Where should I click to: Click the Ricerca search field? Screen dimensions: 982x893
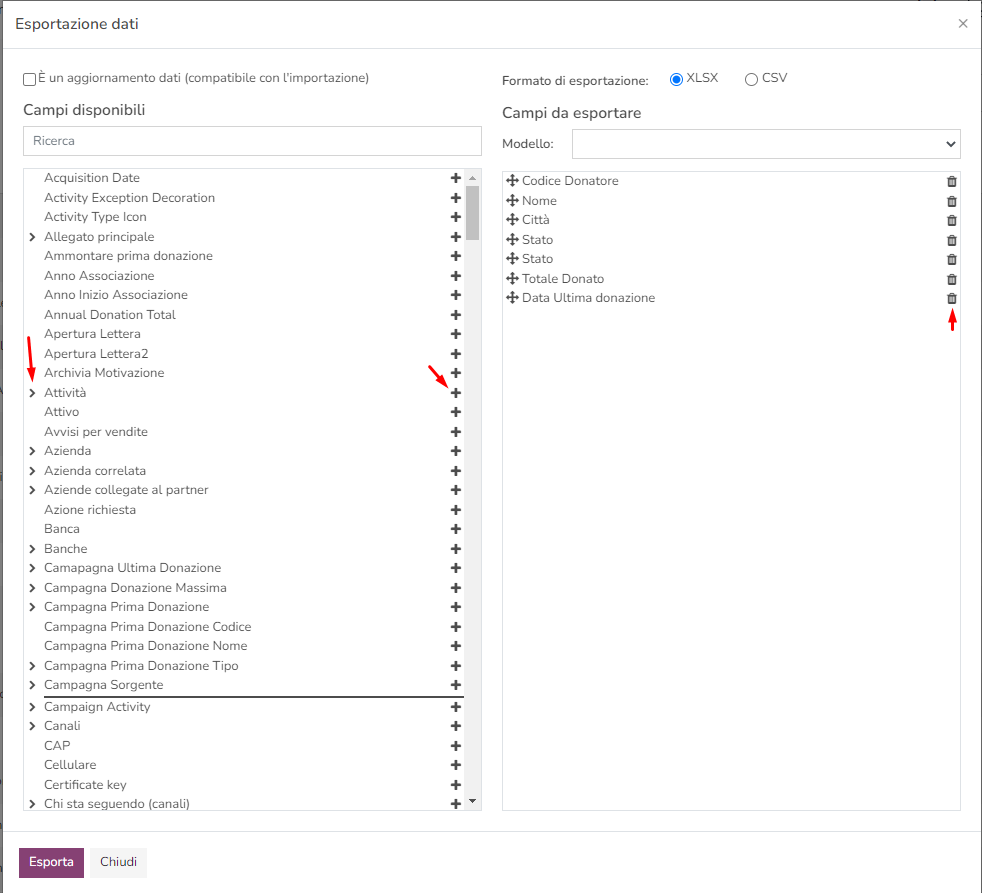[252, 141]
